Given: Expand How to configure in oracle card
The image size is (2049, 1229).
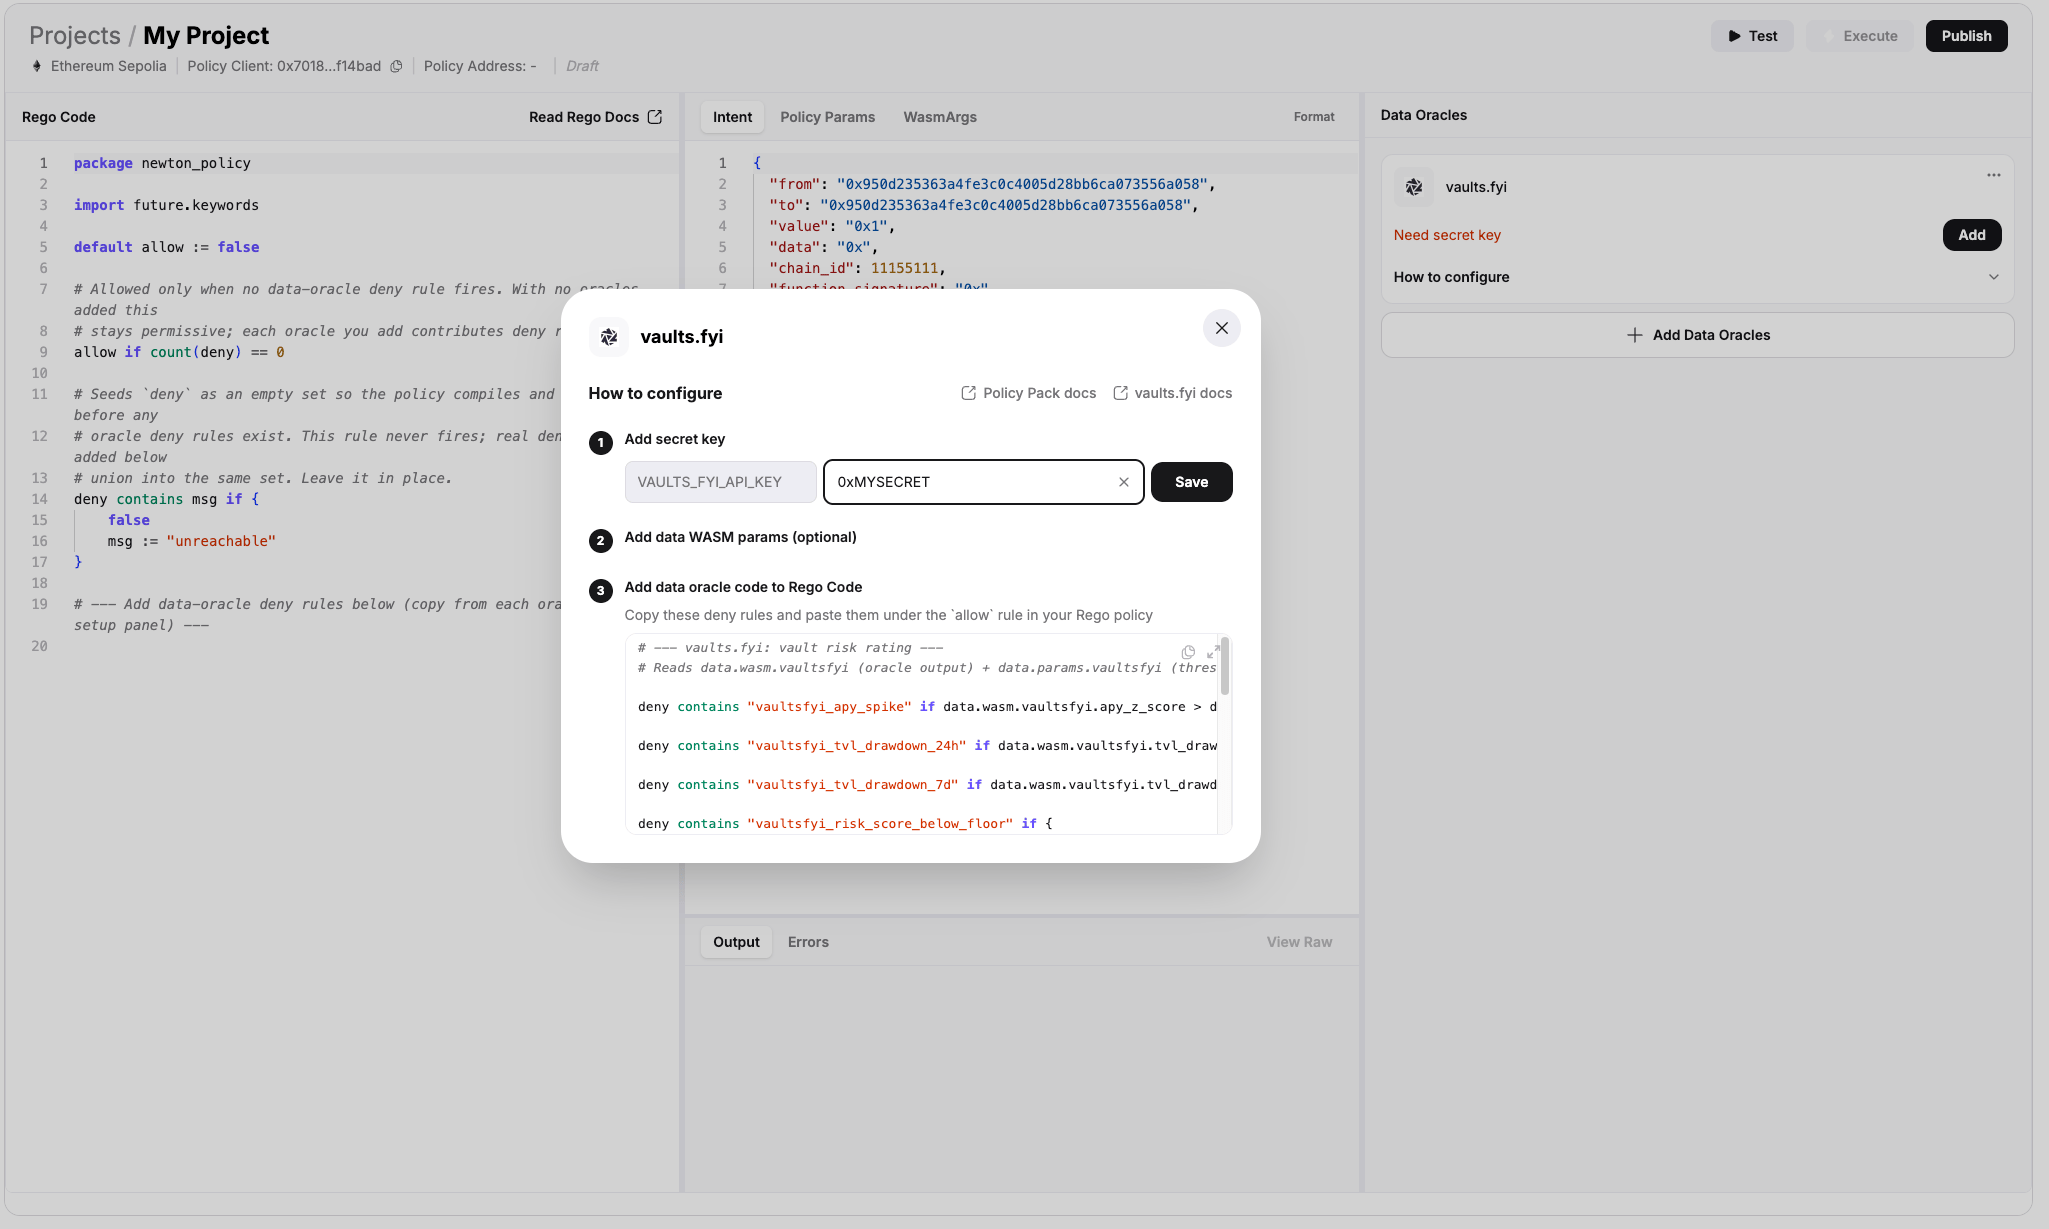Looking at the screenshot, I should point(1697,277).
